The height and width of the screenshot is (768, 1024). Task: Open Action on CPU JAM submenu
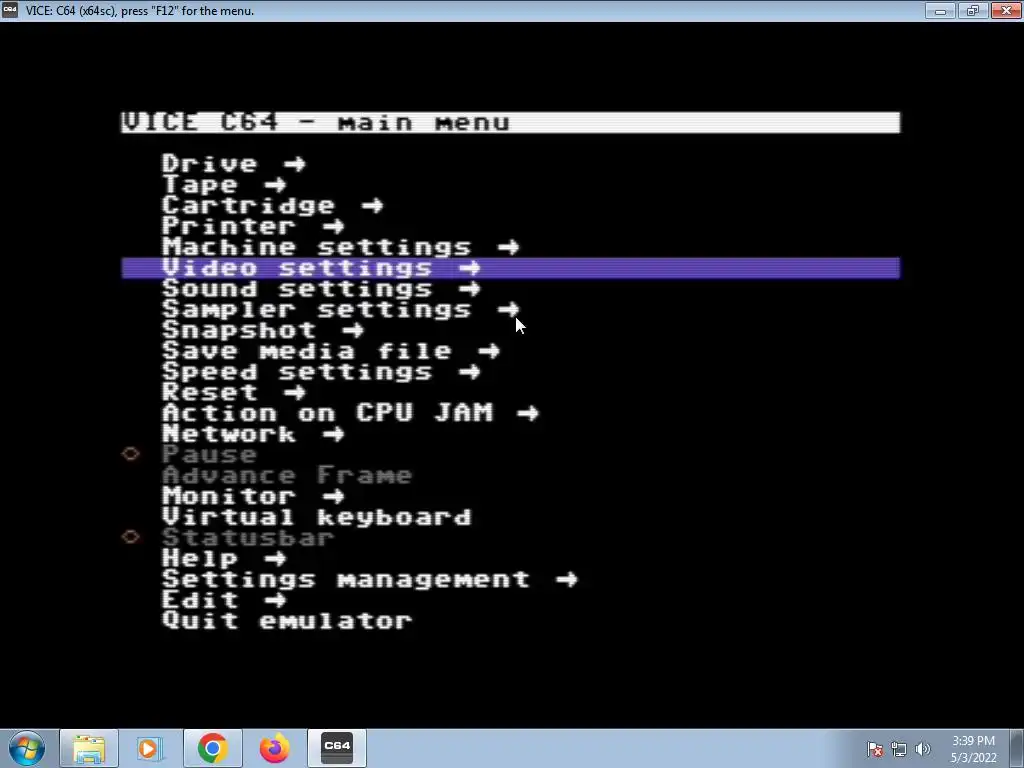(350, 413)
